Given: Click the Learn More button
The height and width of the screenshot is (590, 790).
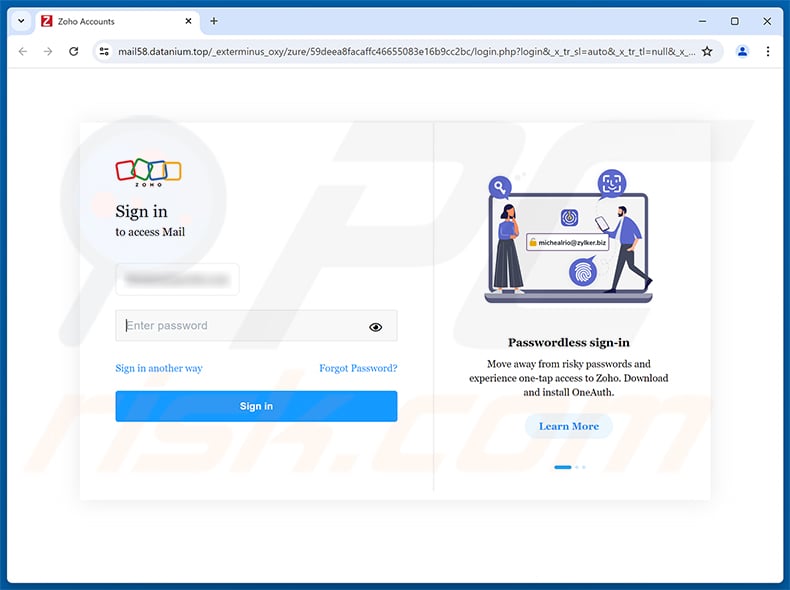Looking at the screenshot, I should (x=569, y=426).
